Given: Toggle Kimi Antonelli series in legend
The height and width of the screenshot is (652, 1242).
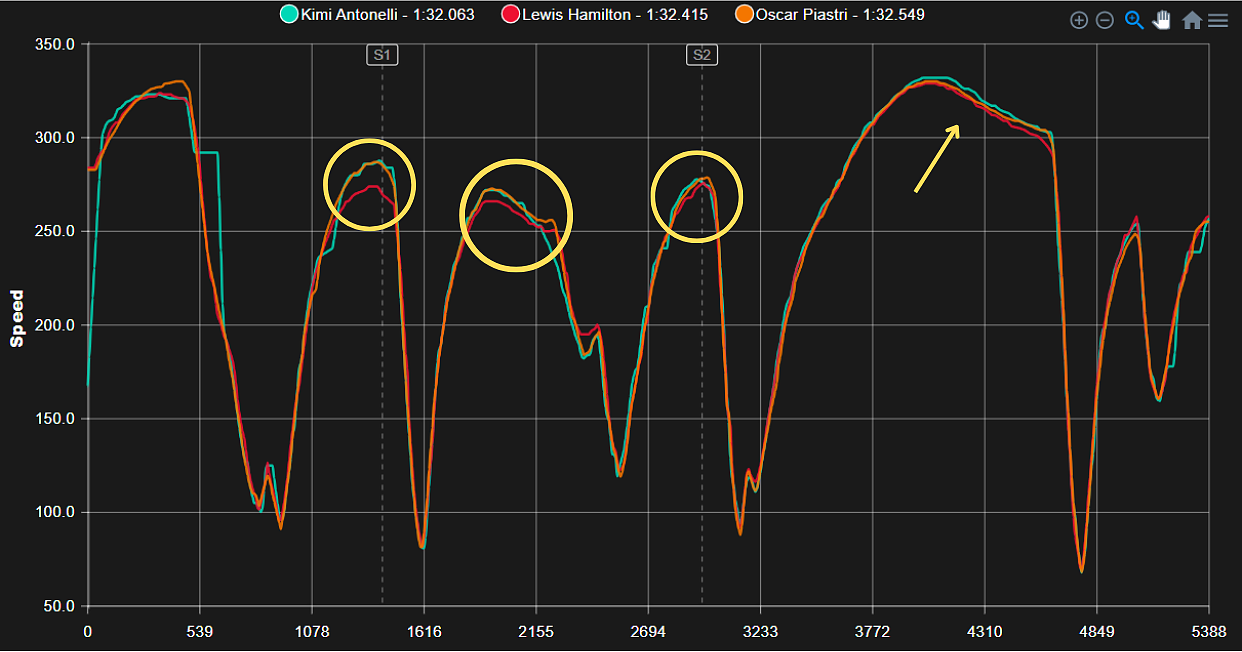Looking at the screenshot, I should [x=377, y=15].
